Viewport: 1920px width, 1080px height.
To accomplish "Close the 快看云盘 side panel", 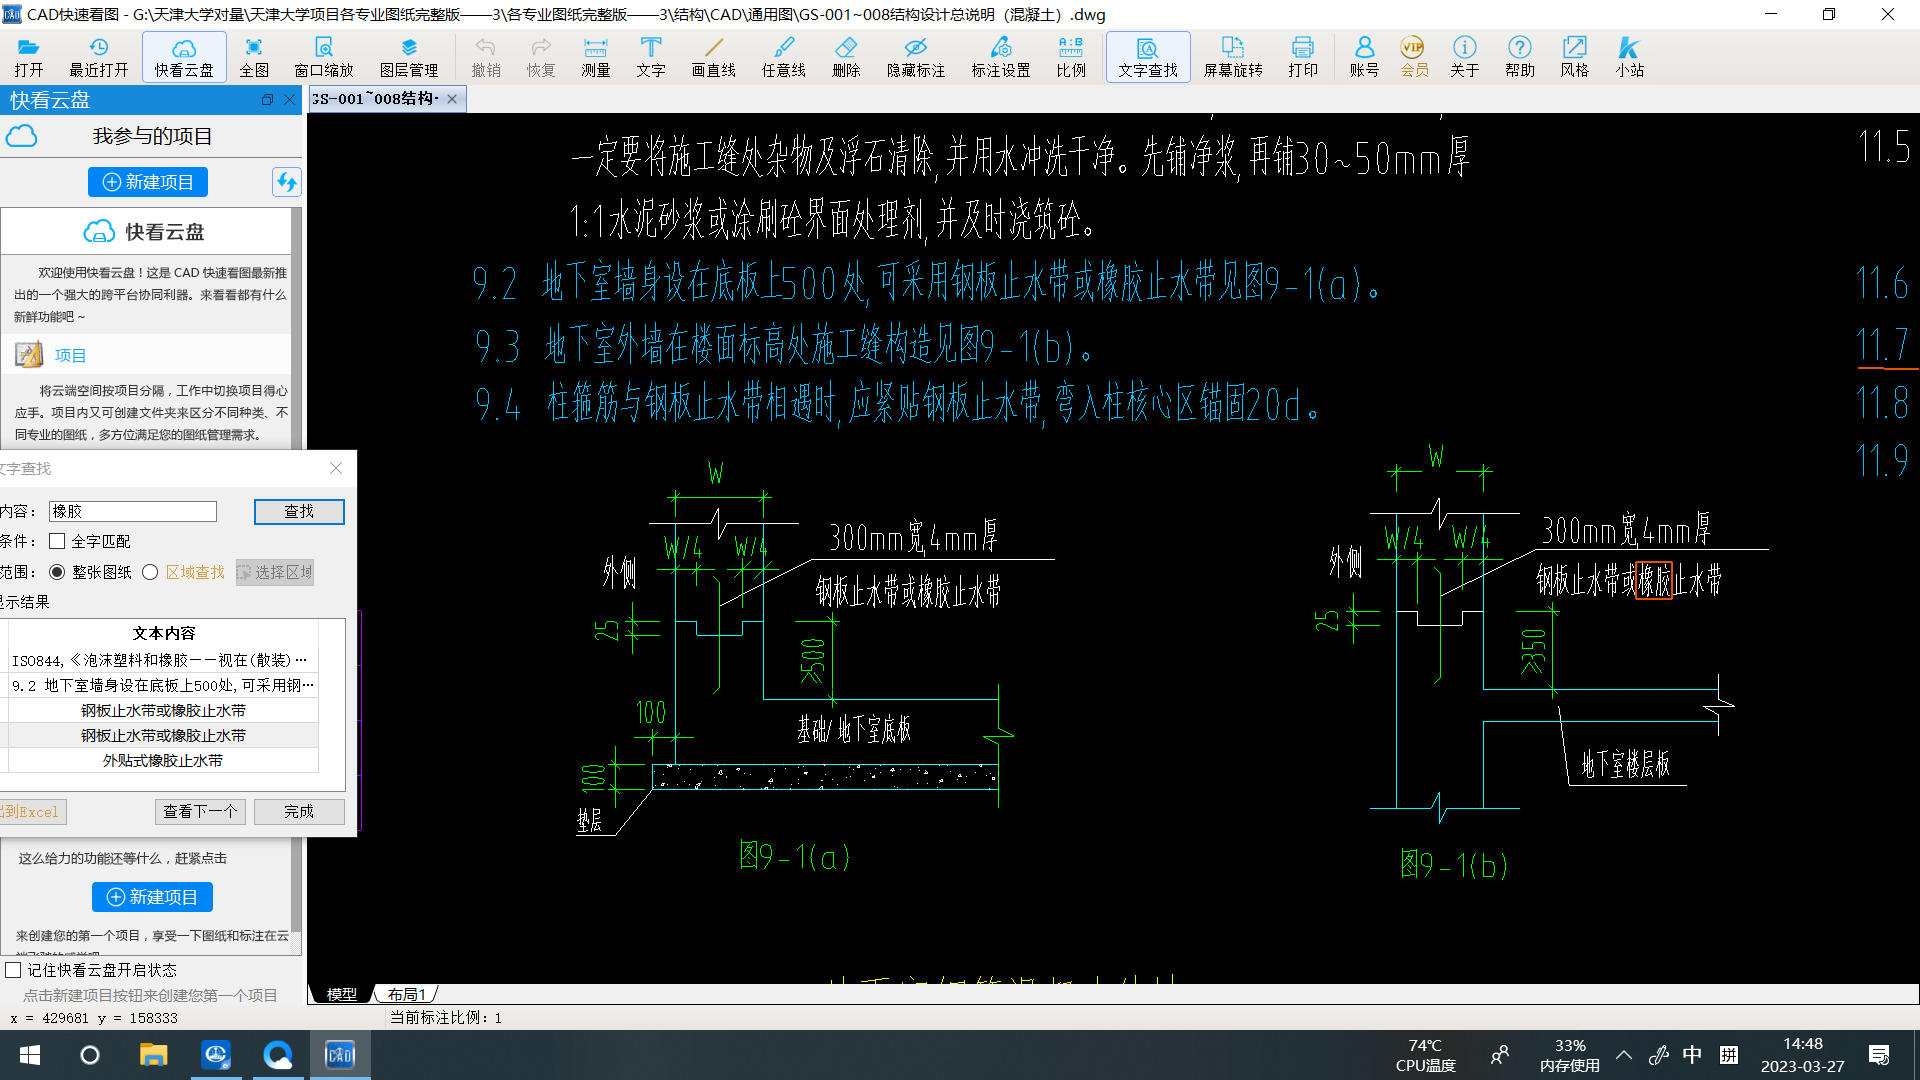I will click(289, 100).
